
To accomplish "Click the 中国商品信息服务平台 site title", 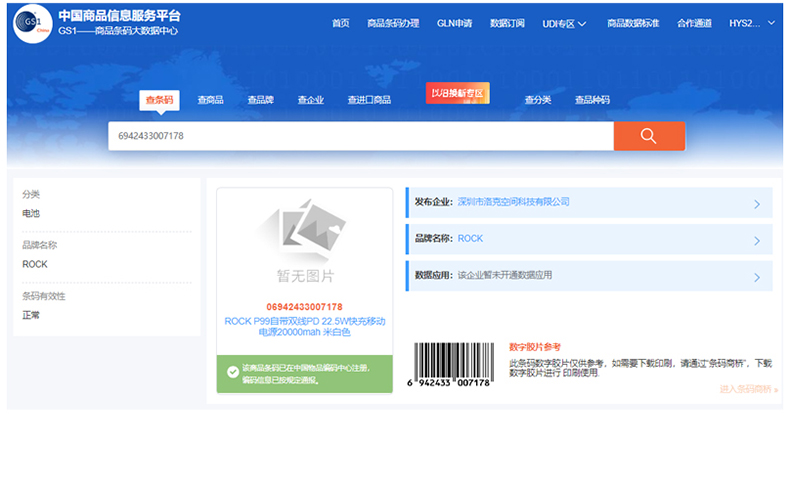I will 119,16.
